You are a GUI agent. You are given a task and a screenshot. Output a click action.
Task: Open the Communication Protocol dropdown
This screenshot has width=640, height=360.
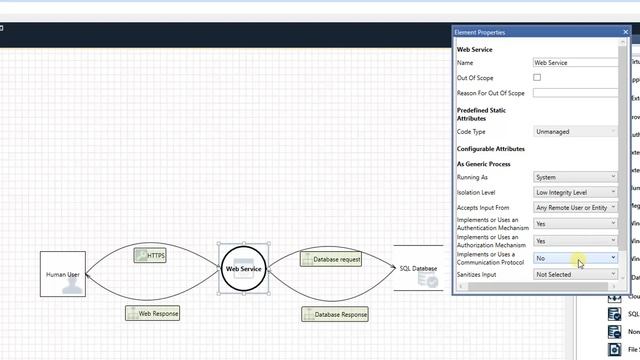[x=575, y=258]
